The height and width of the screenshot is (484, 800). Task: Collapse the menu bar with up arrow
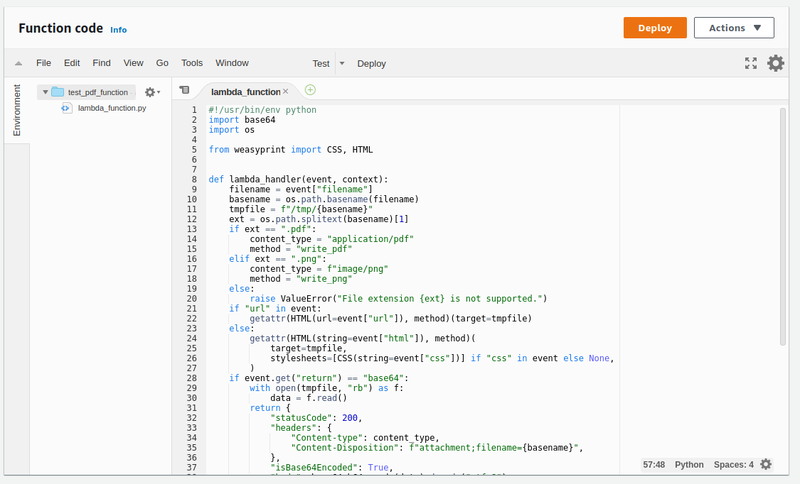point(19,63)
